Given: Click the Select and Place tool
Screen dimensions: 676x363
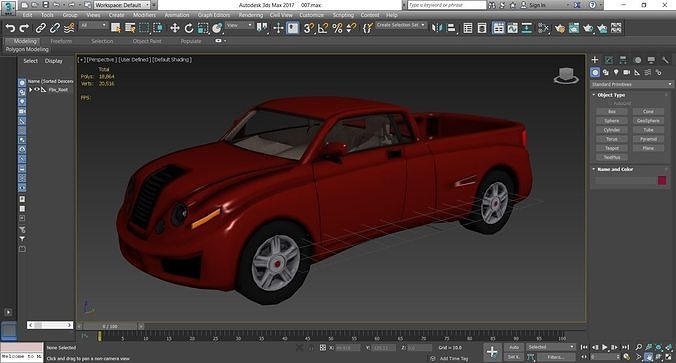Looking at the screenshot, I should click(x=217, y=28).
